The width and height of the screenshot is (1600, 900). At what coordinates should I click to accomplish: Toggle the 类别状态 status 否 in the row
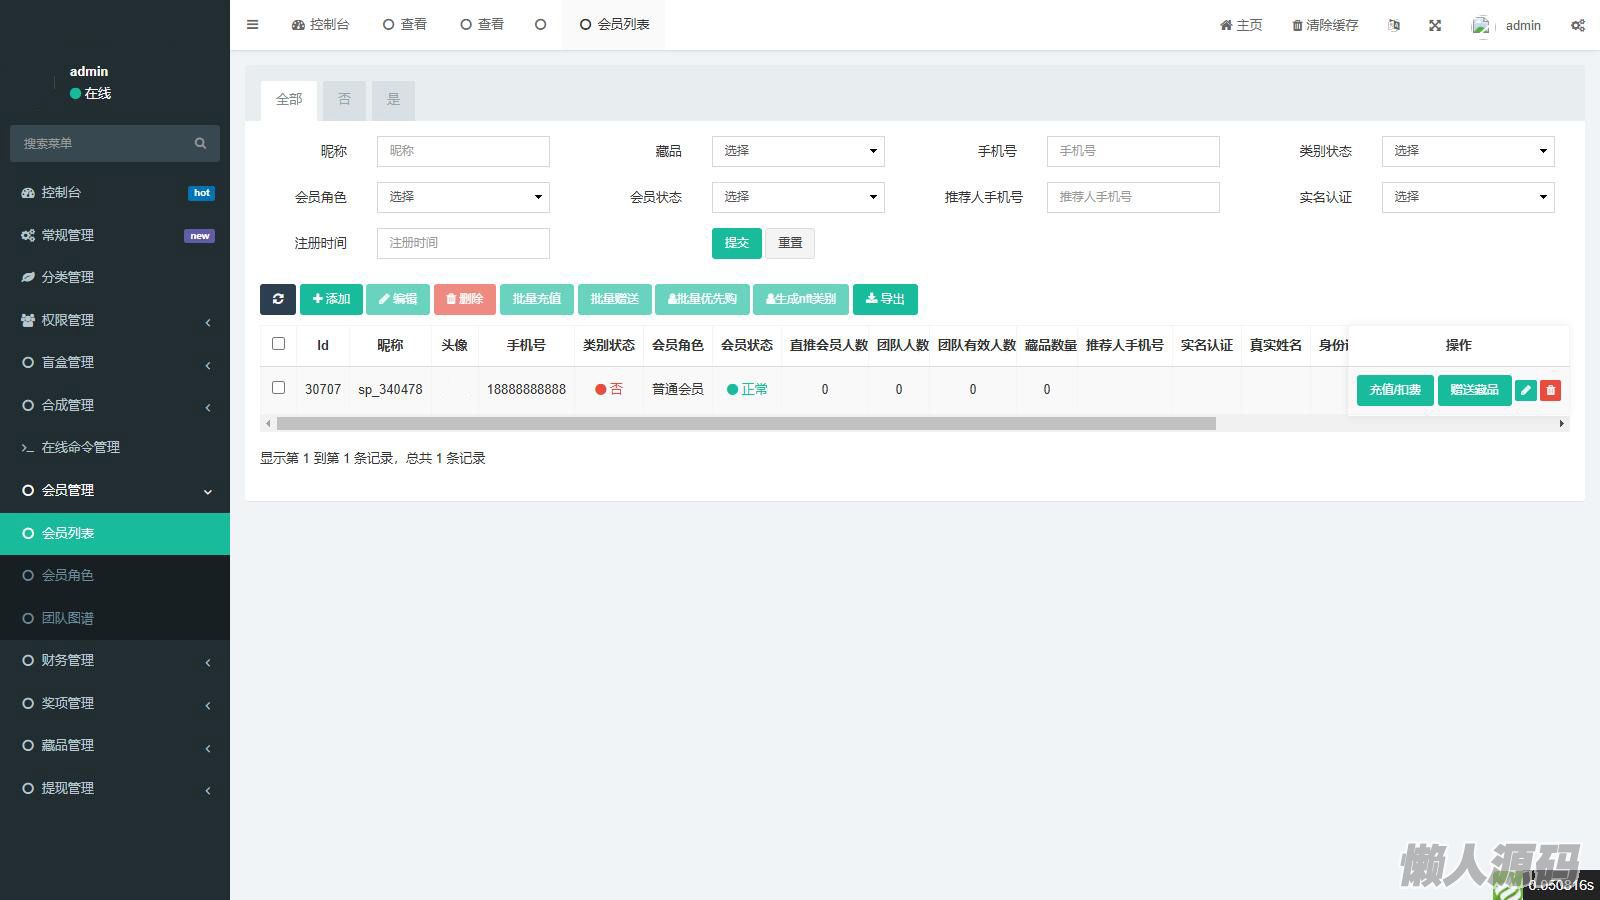coord(609,389)
